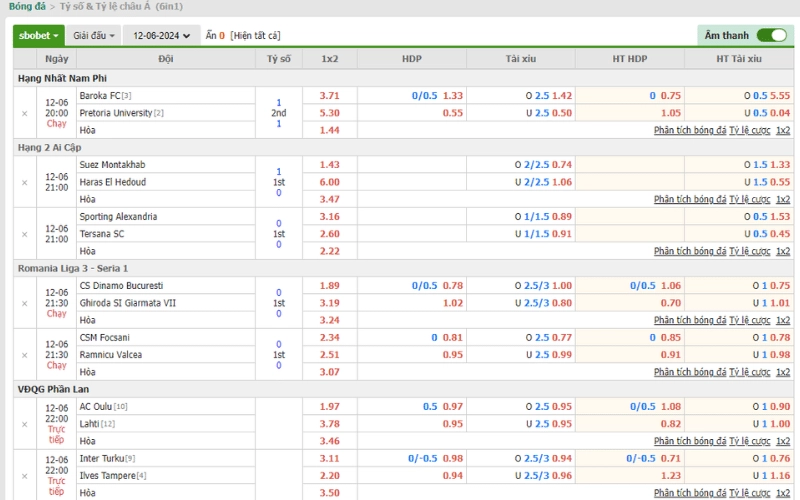800x500 pixels.
Task: Open the 12-06-2024 date selector
Action: 161,36
